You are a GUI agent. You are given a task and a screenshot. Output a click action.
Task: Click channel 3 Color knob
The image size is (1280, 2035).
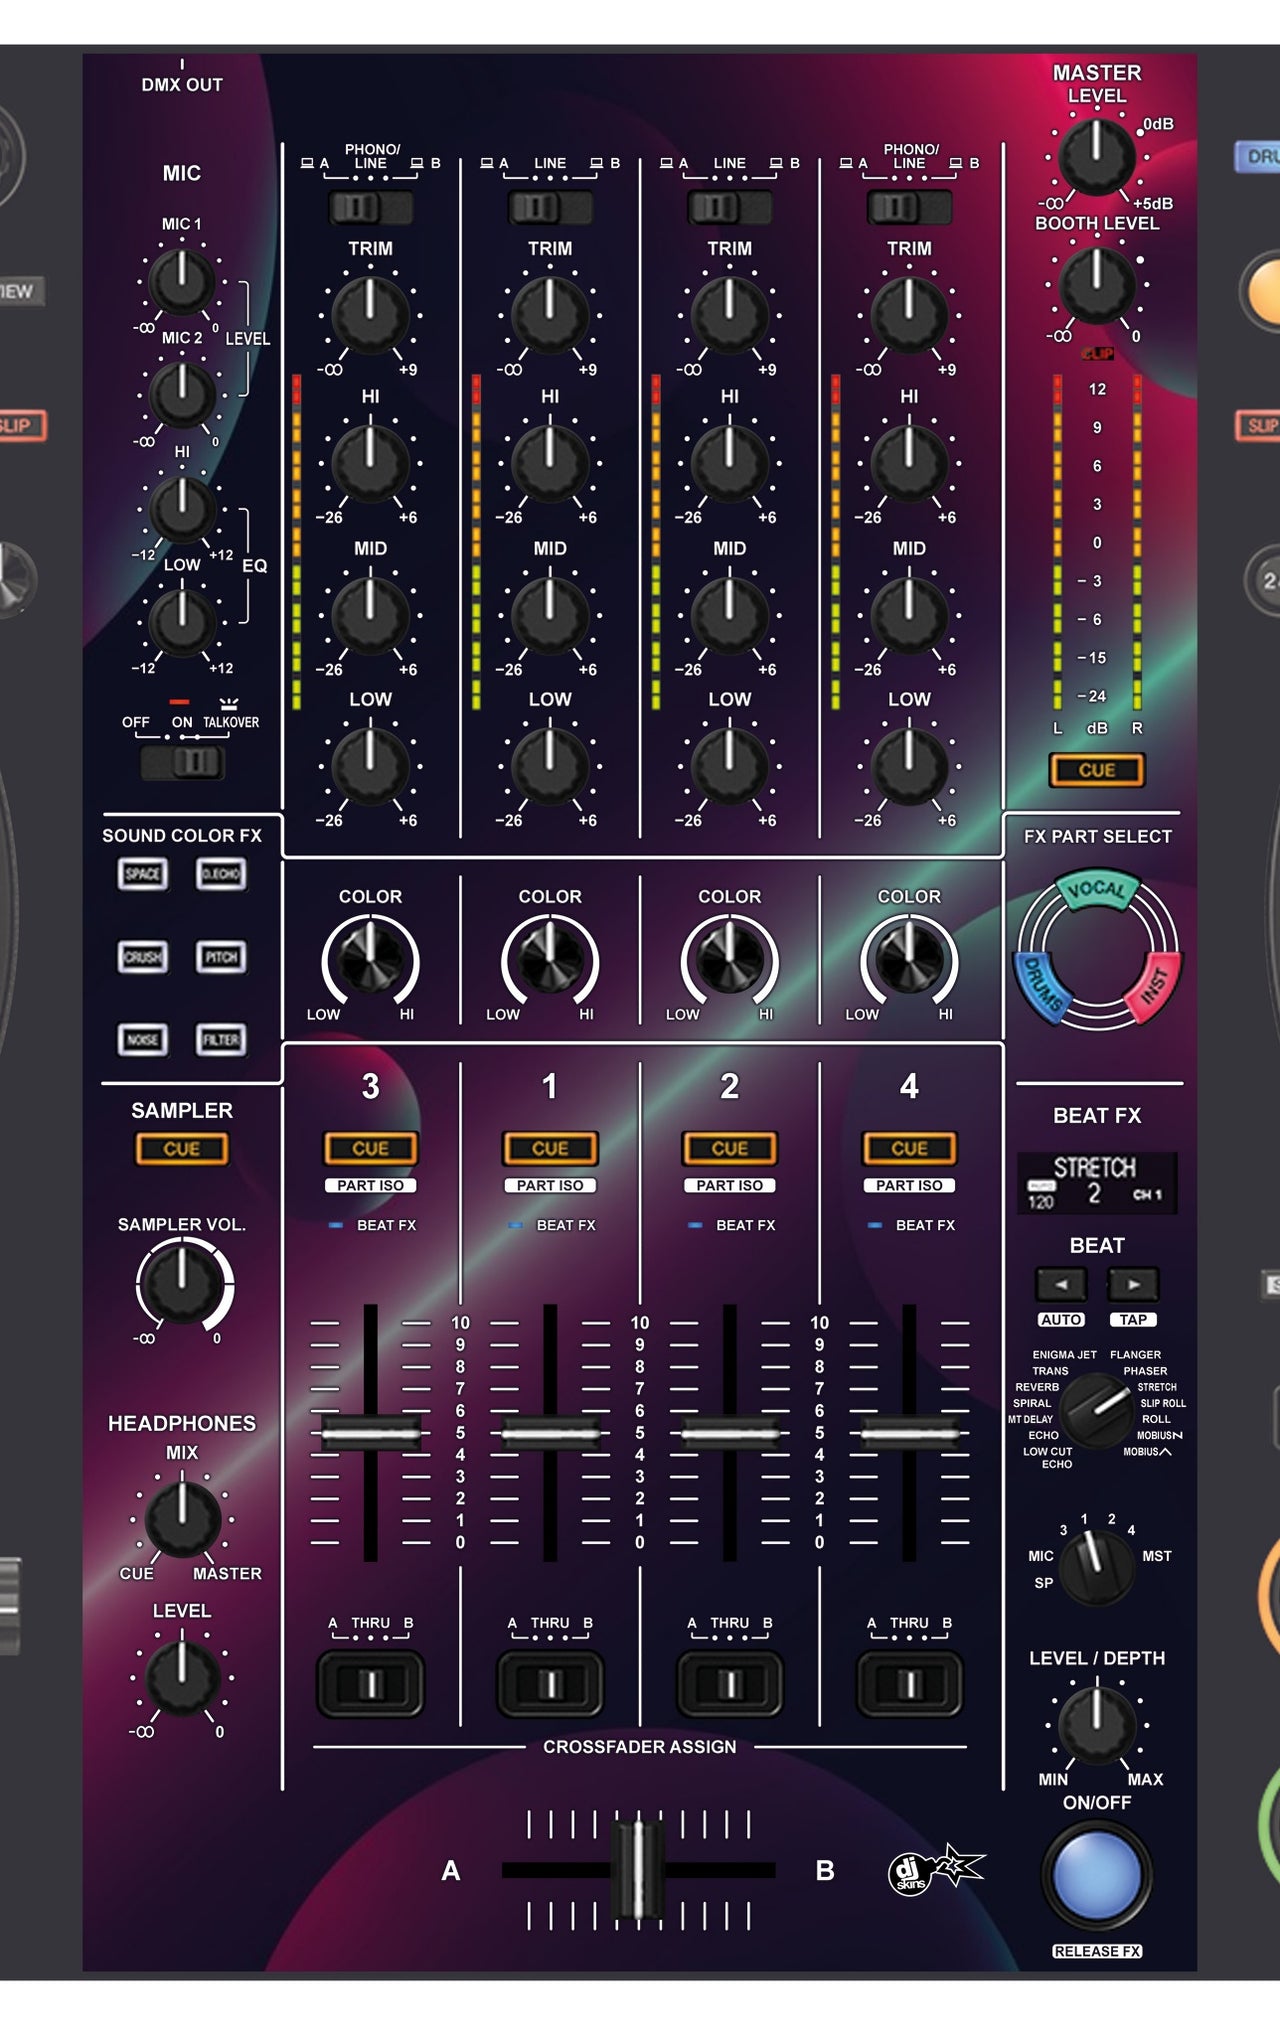pyautogui.click(x=370, y=961)
